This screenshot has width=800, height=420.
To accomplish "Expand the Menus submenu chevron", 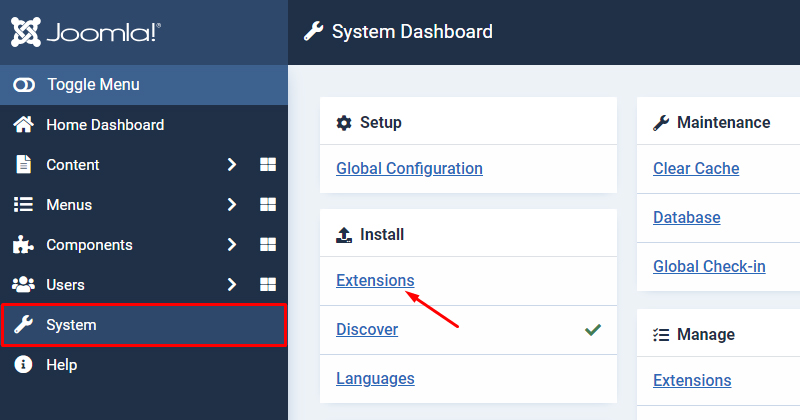I will coord(231,205).
